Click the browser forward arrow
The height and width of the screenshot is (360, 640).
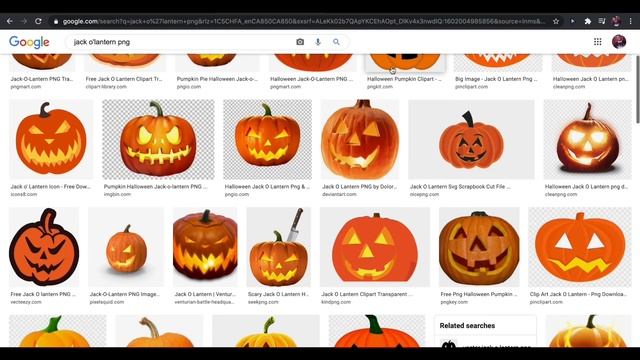[24, 21]
